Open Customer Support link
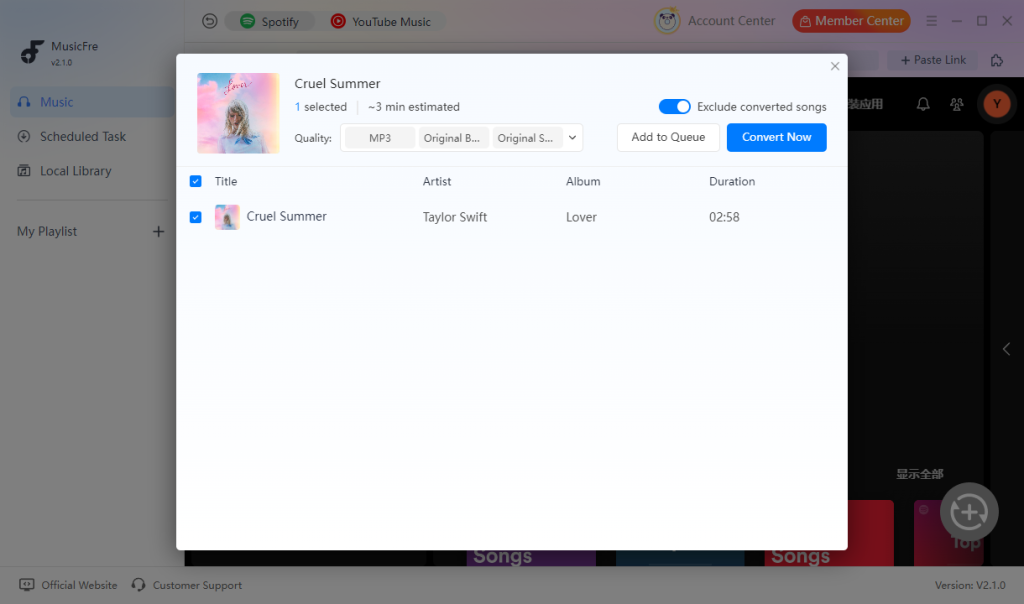Viewport: 1024px width, 604px height. click(x=197, y=585)
